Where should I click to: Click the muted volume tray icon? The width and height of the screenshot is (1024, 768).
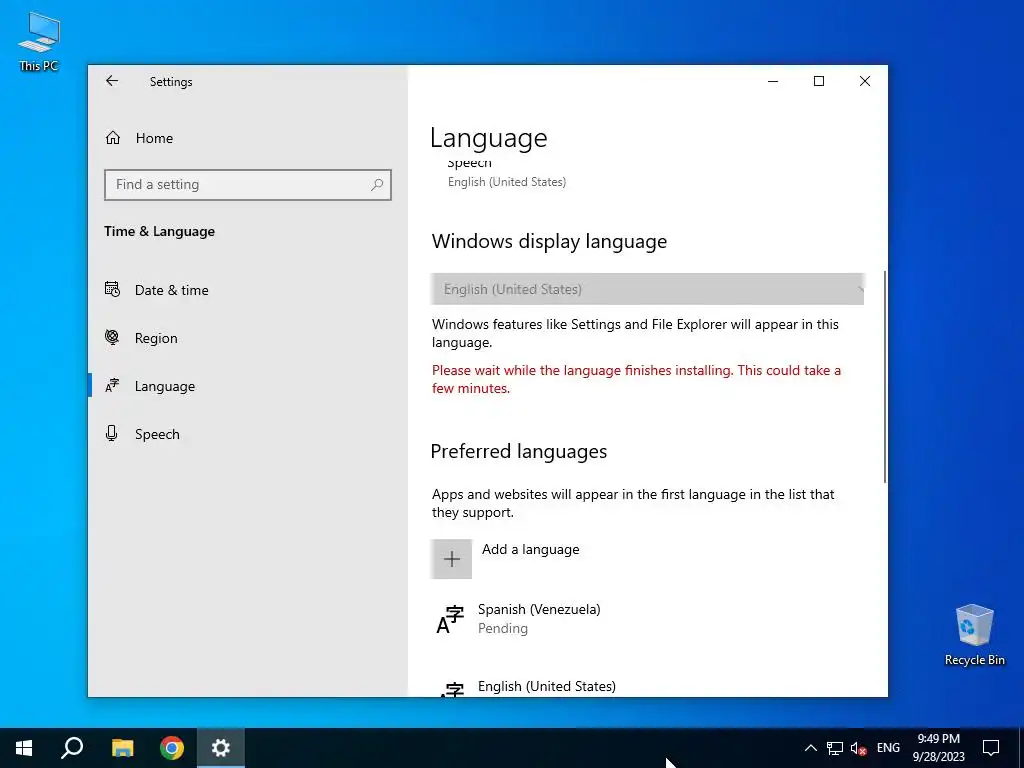(859, 748)
